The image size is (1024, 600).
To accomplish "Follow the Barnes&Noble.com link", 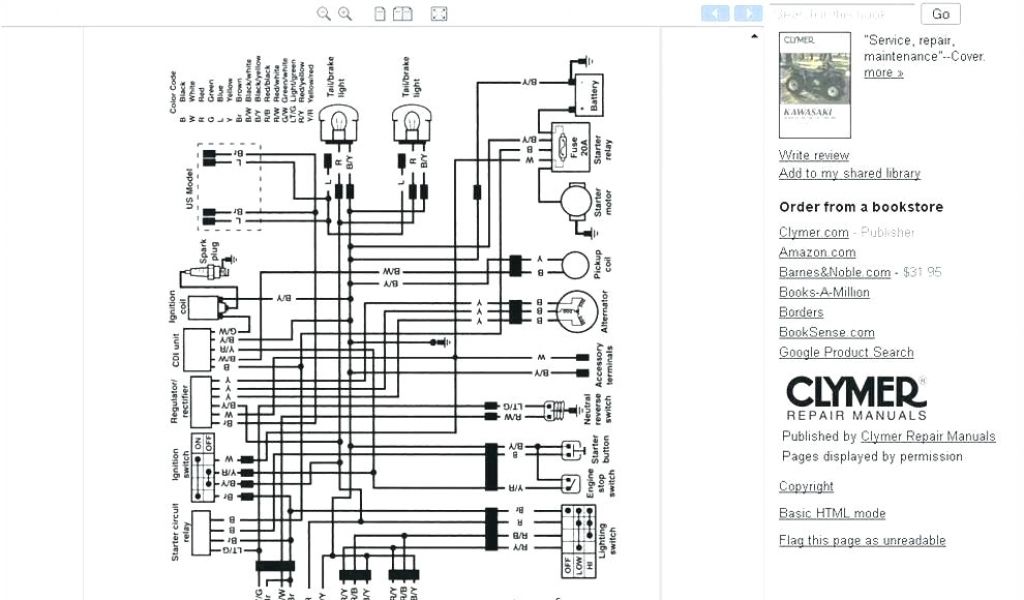I will click(834, 272).
